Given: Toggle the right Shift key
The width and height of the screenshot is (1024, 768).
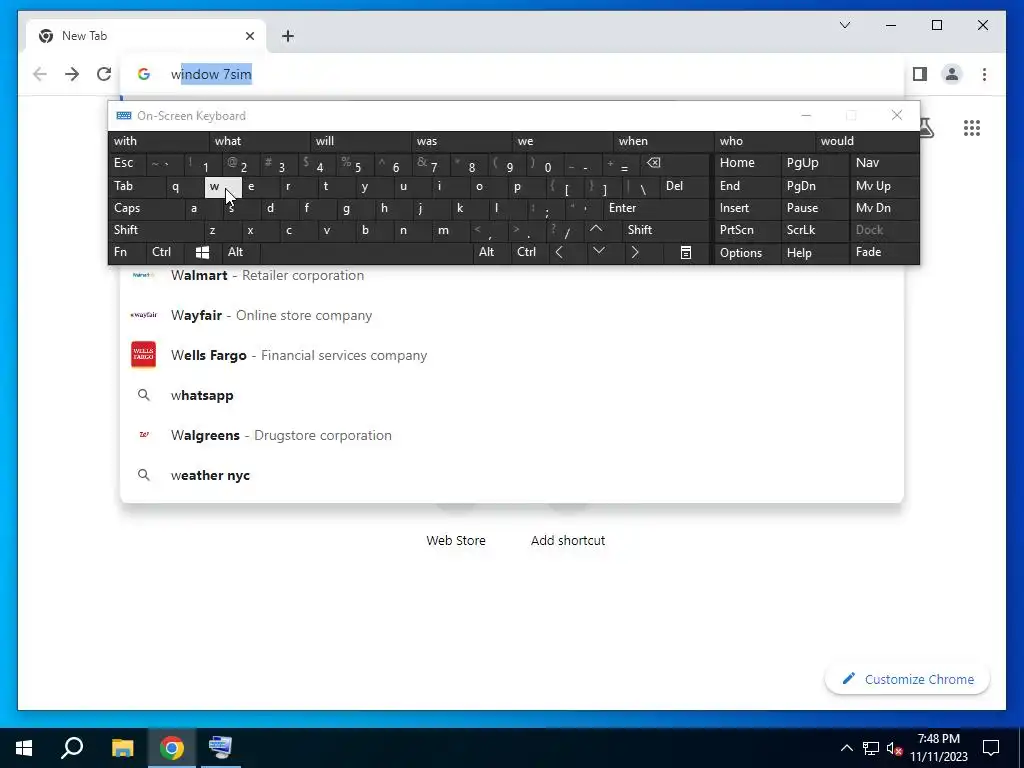Looking at the screenshot, I should (x=665, y=230).
